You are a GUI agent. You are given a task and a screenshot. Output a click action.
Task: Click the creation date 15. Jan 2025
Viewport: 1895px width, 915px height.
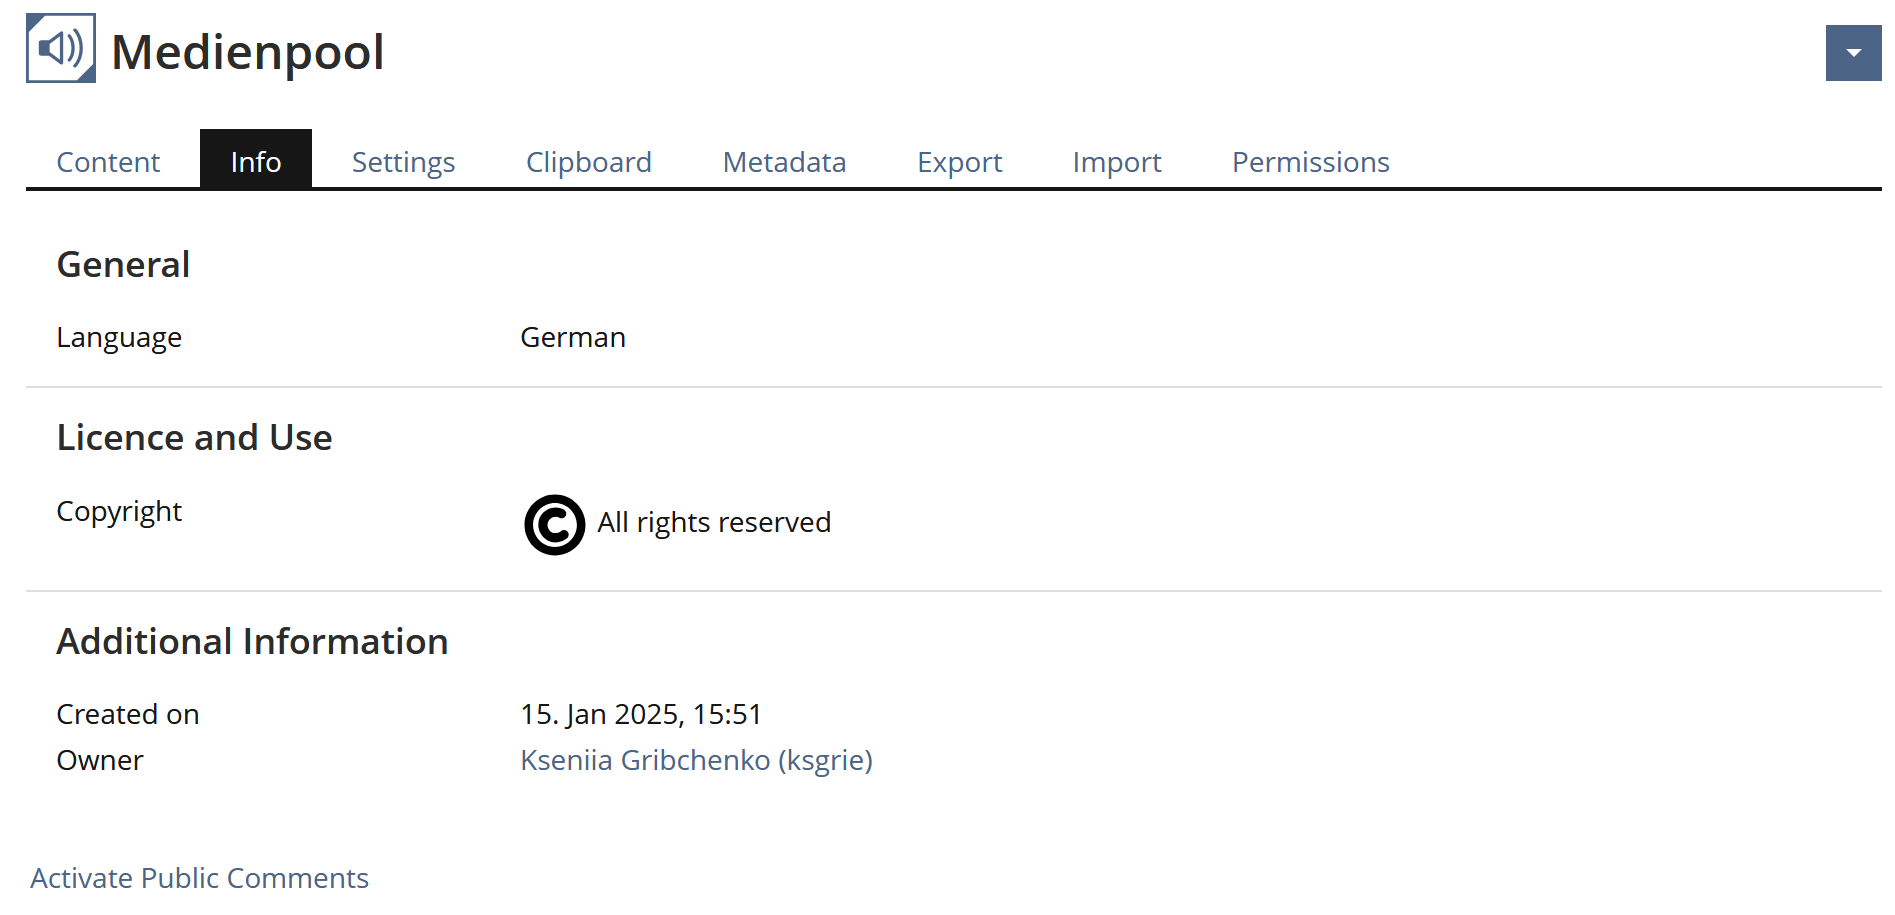[641, 714]
